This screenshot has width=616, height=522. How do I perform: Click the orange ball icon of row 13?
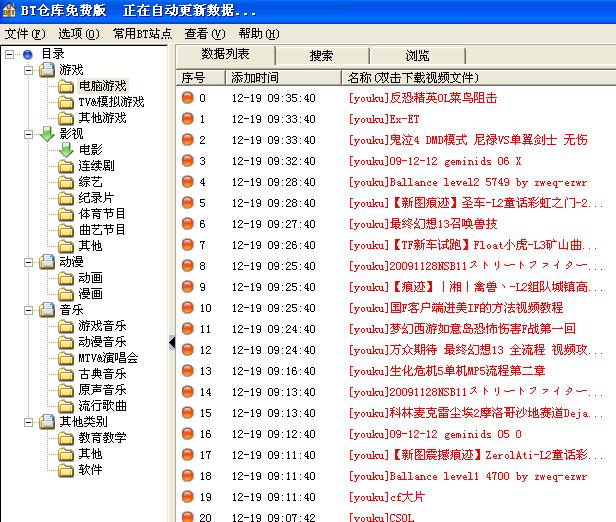[188, 370]
